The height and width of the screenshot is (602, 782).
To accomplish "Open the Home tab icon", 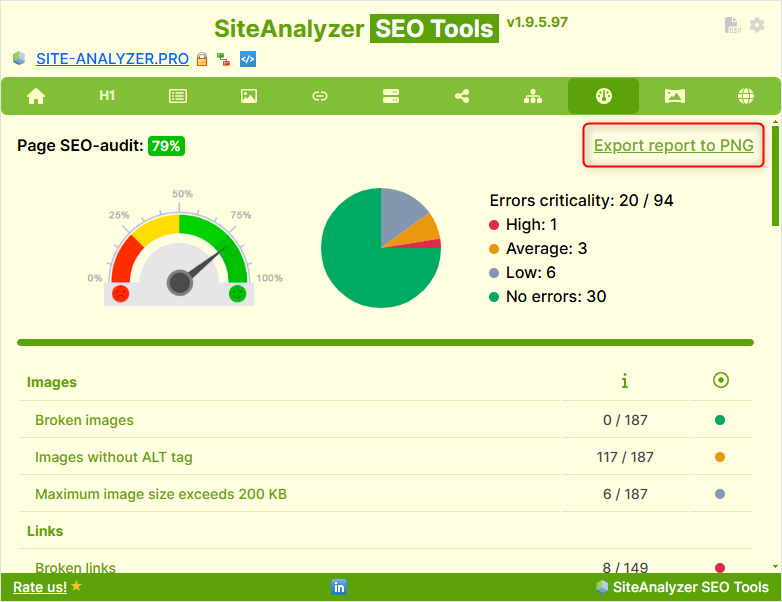I will coord(36,96).
